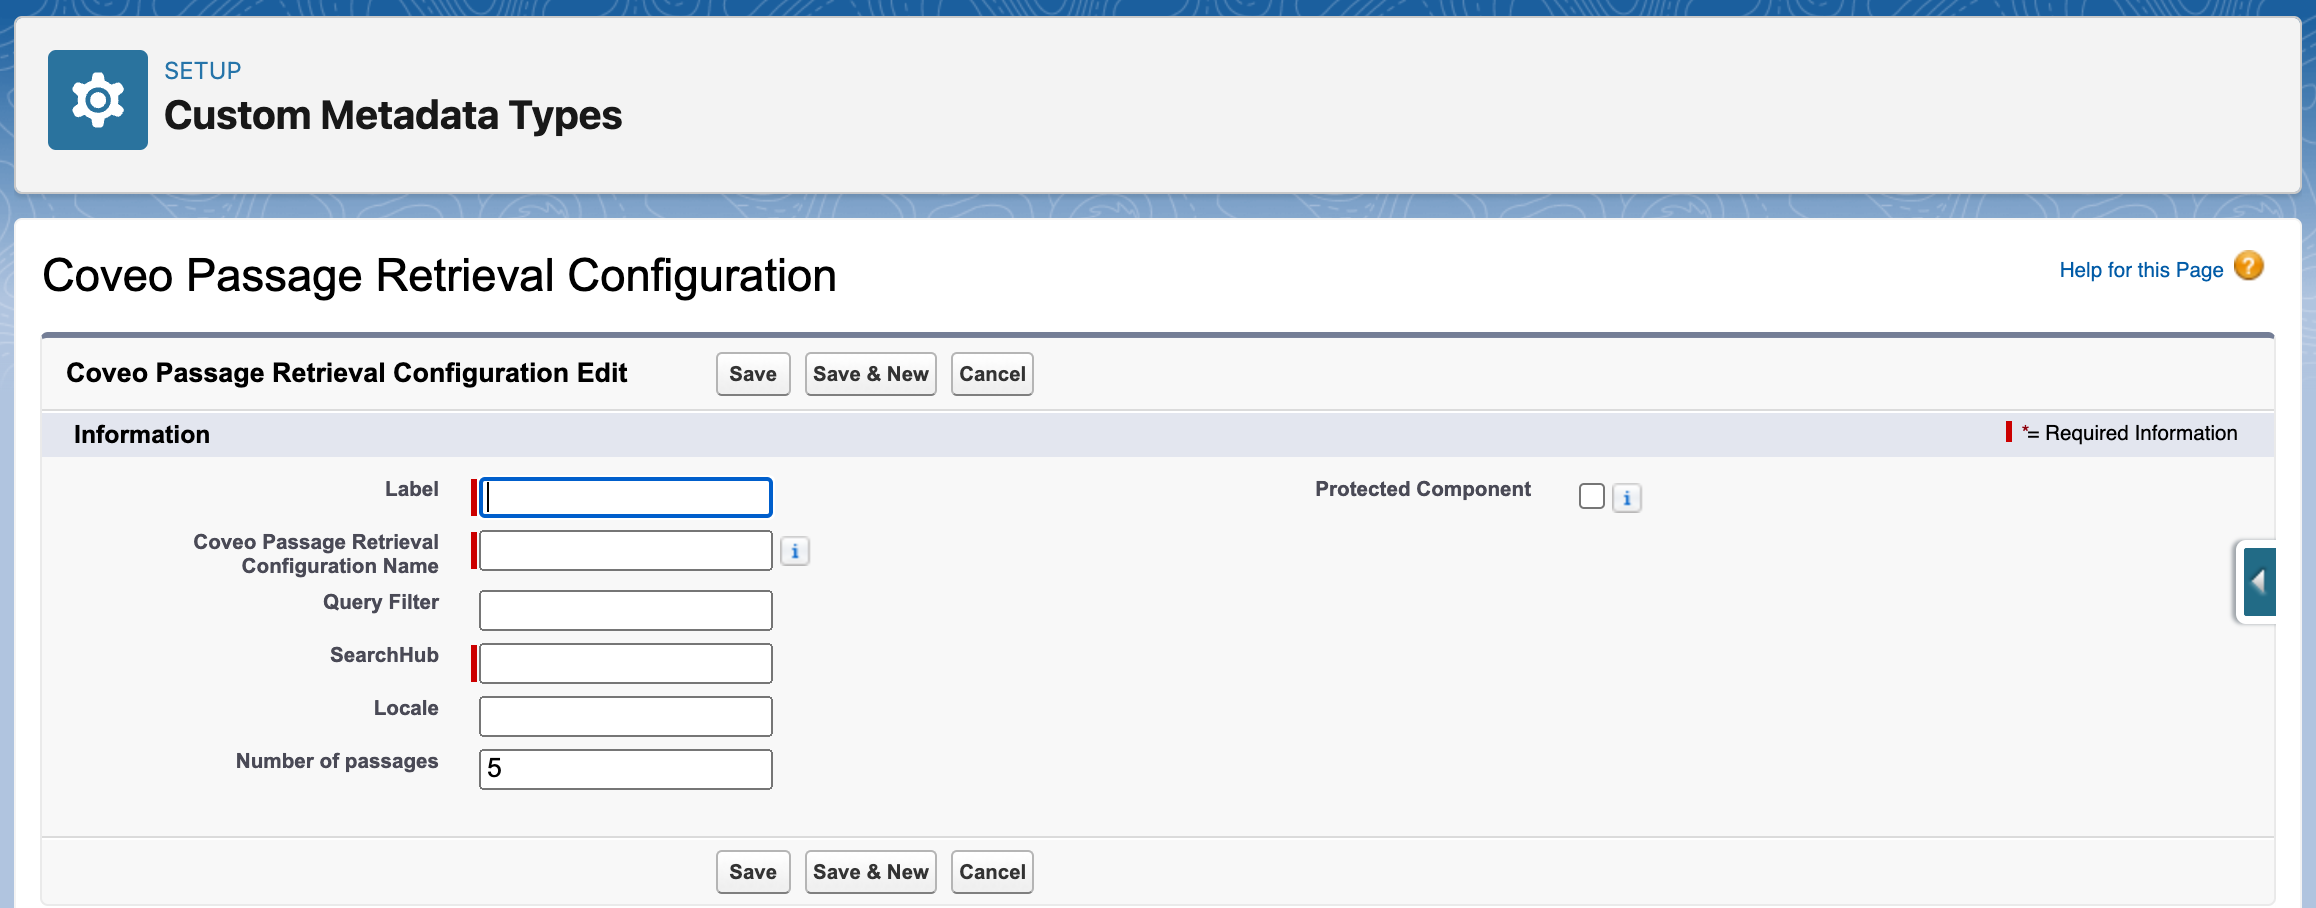This screenshot has width=2316, height=908.
Task: Click the top Save button
Action: [x=753, y=374]
